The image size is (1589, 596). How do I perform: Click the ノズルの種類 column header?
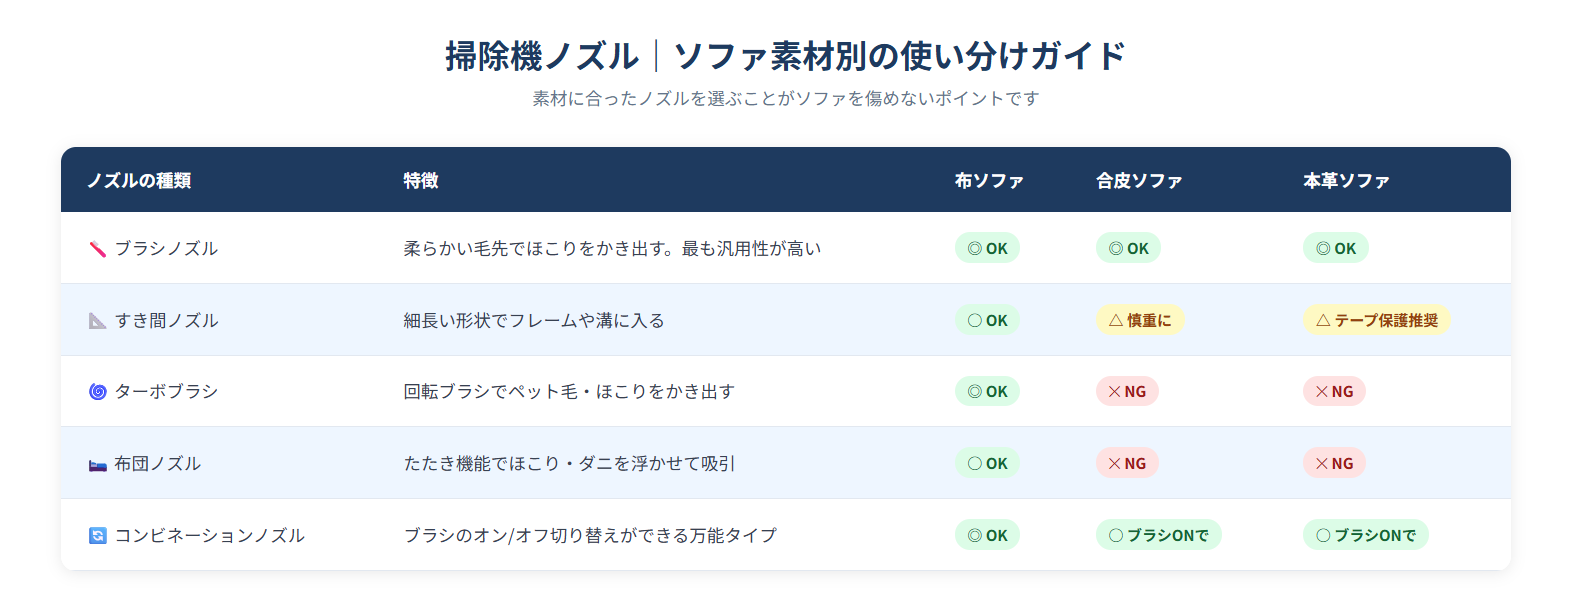(139, 181)
